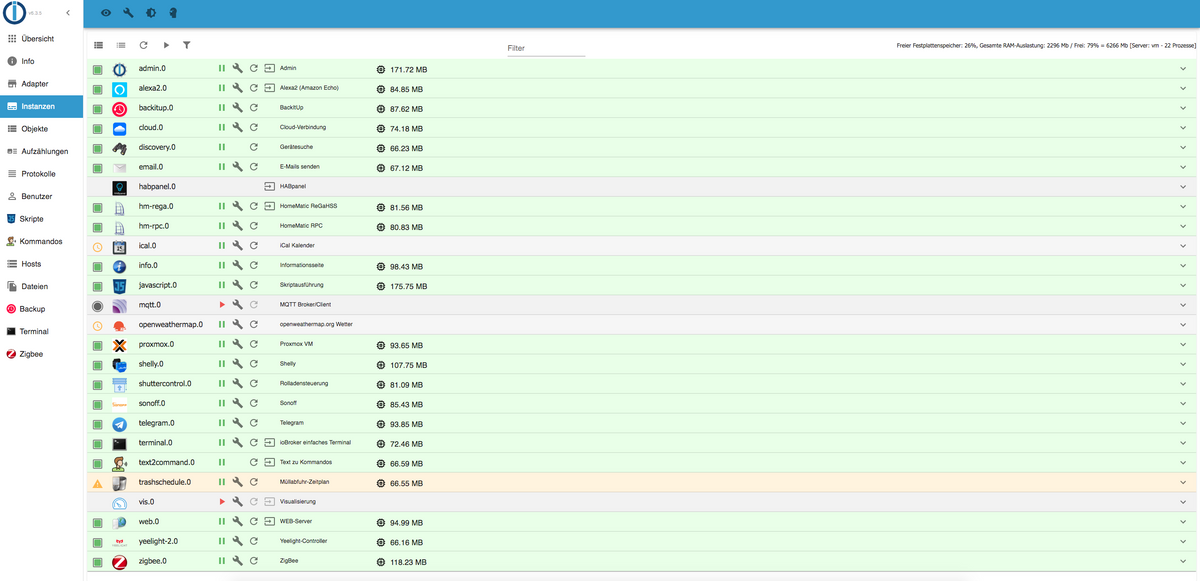The width and height of the screenshot is (1200, 581).
Task: Open the habpanel.0 web link icon
Action: [269, 186]
